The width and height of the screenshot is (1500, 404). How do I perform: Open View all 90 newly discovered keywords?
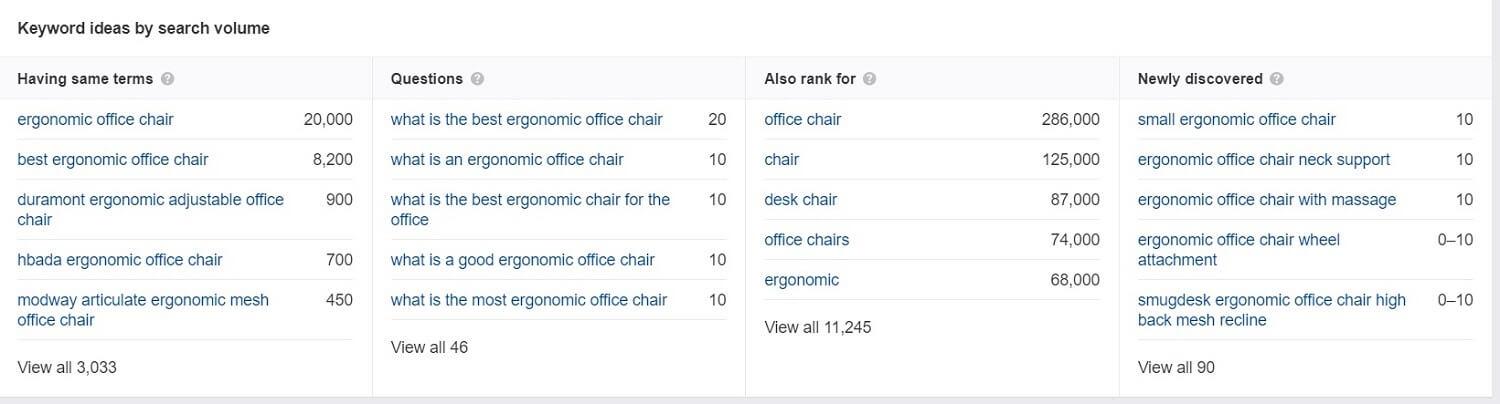tap(1176, 367)
